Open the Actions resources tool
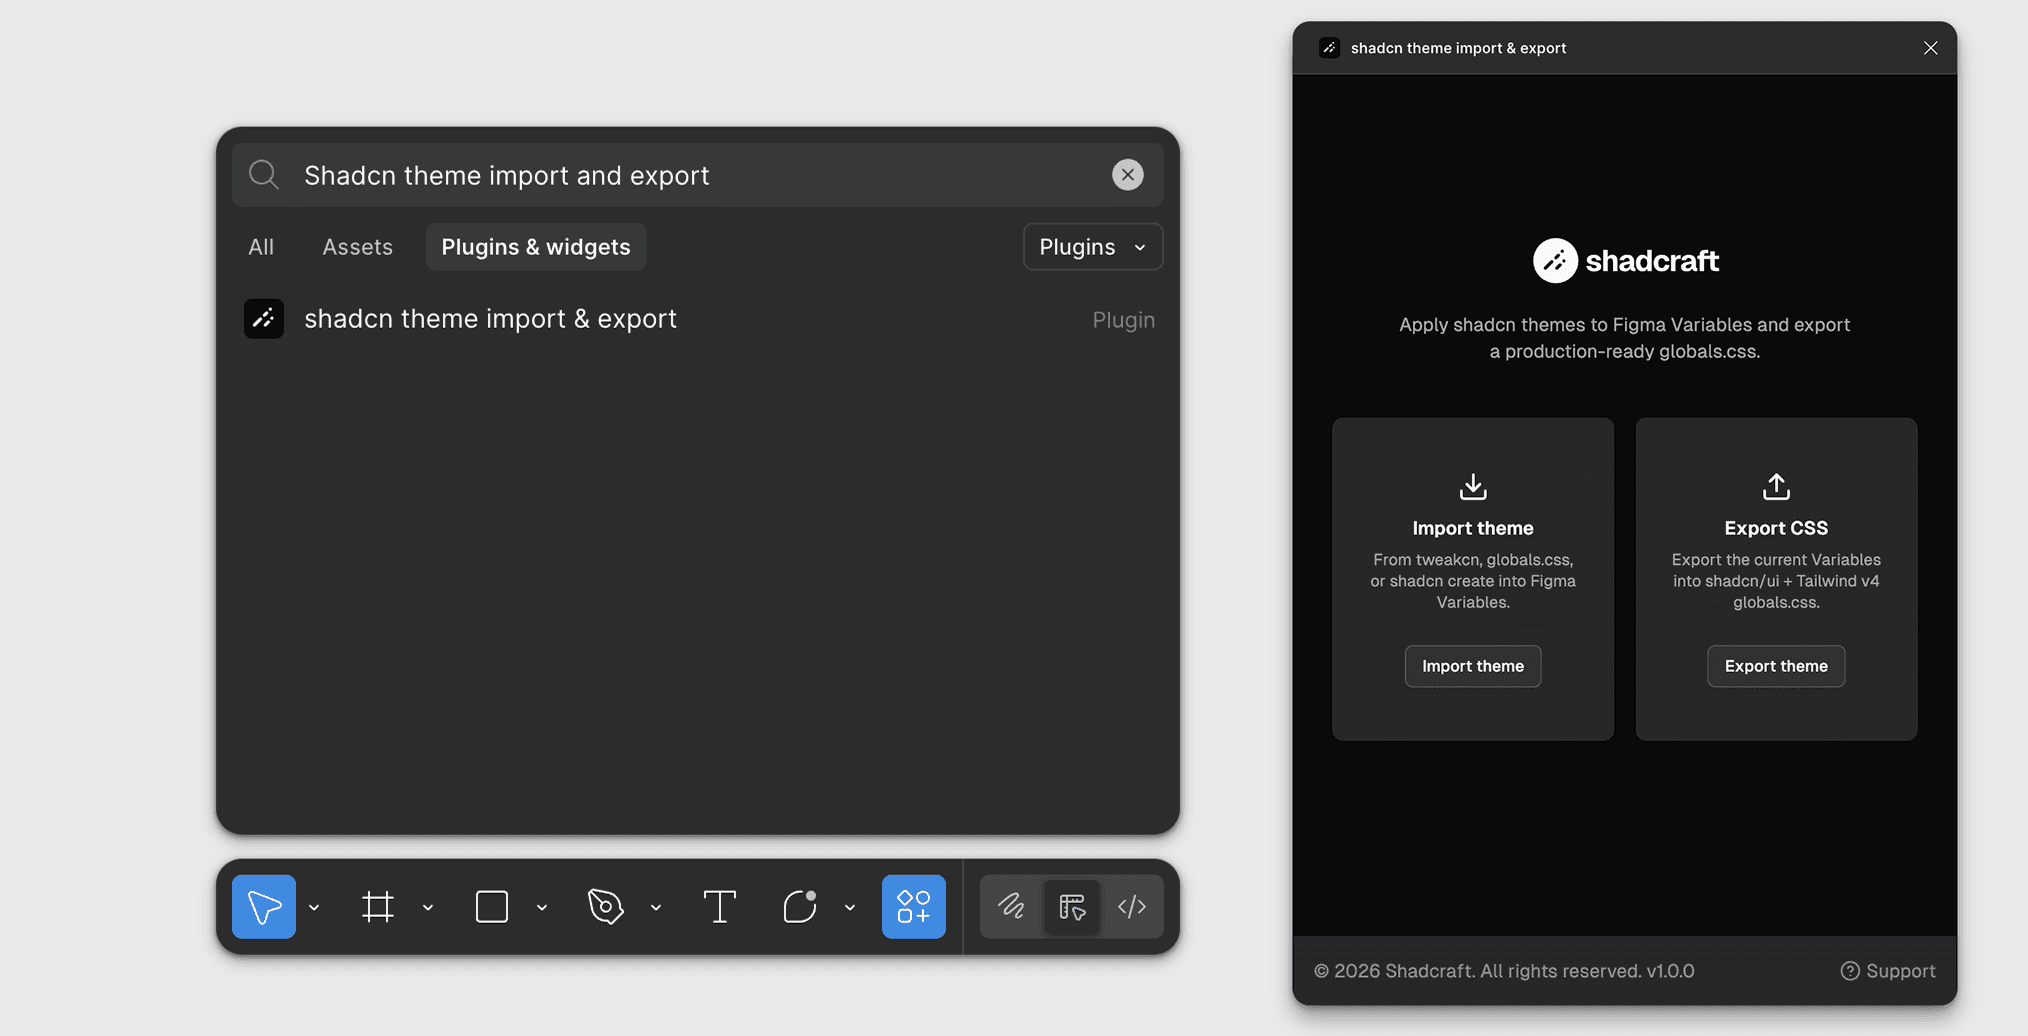2028x1036 pixels. [x=914, y=907]
